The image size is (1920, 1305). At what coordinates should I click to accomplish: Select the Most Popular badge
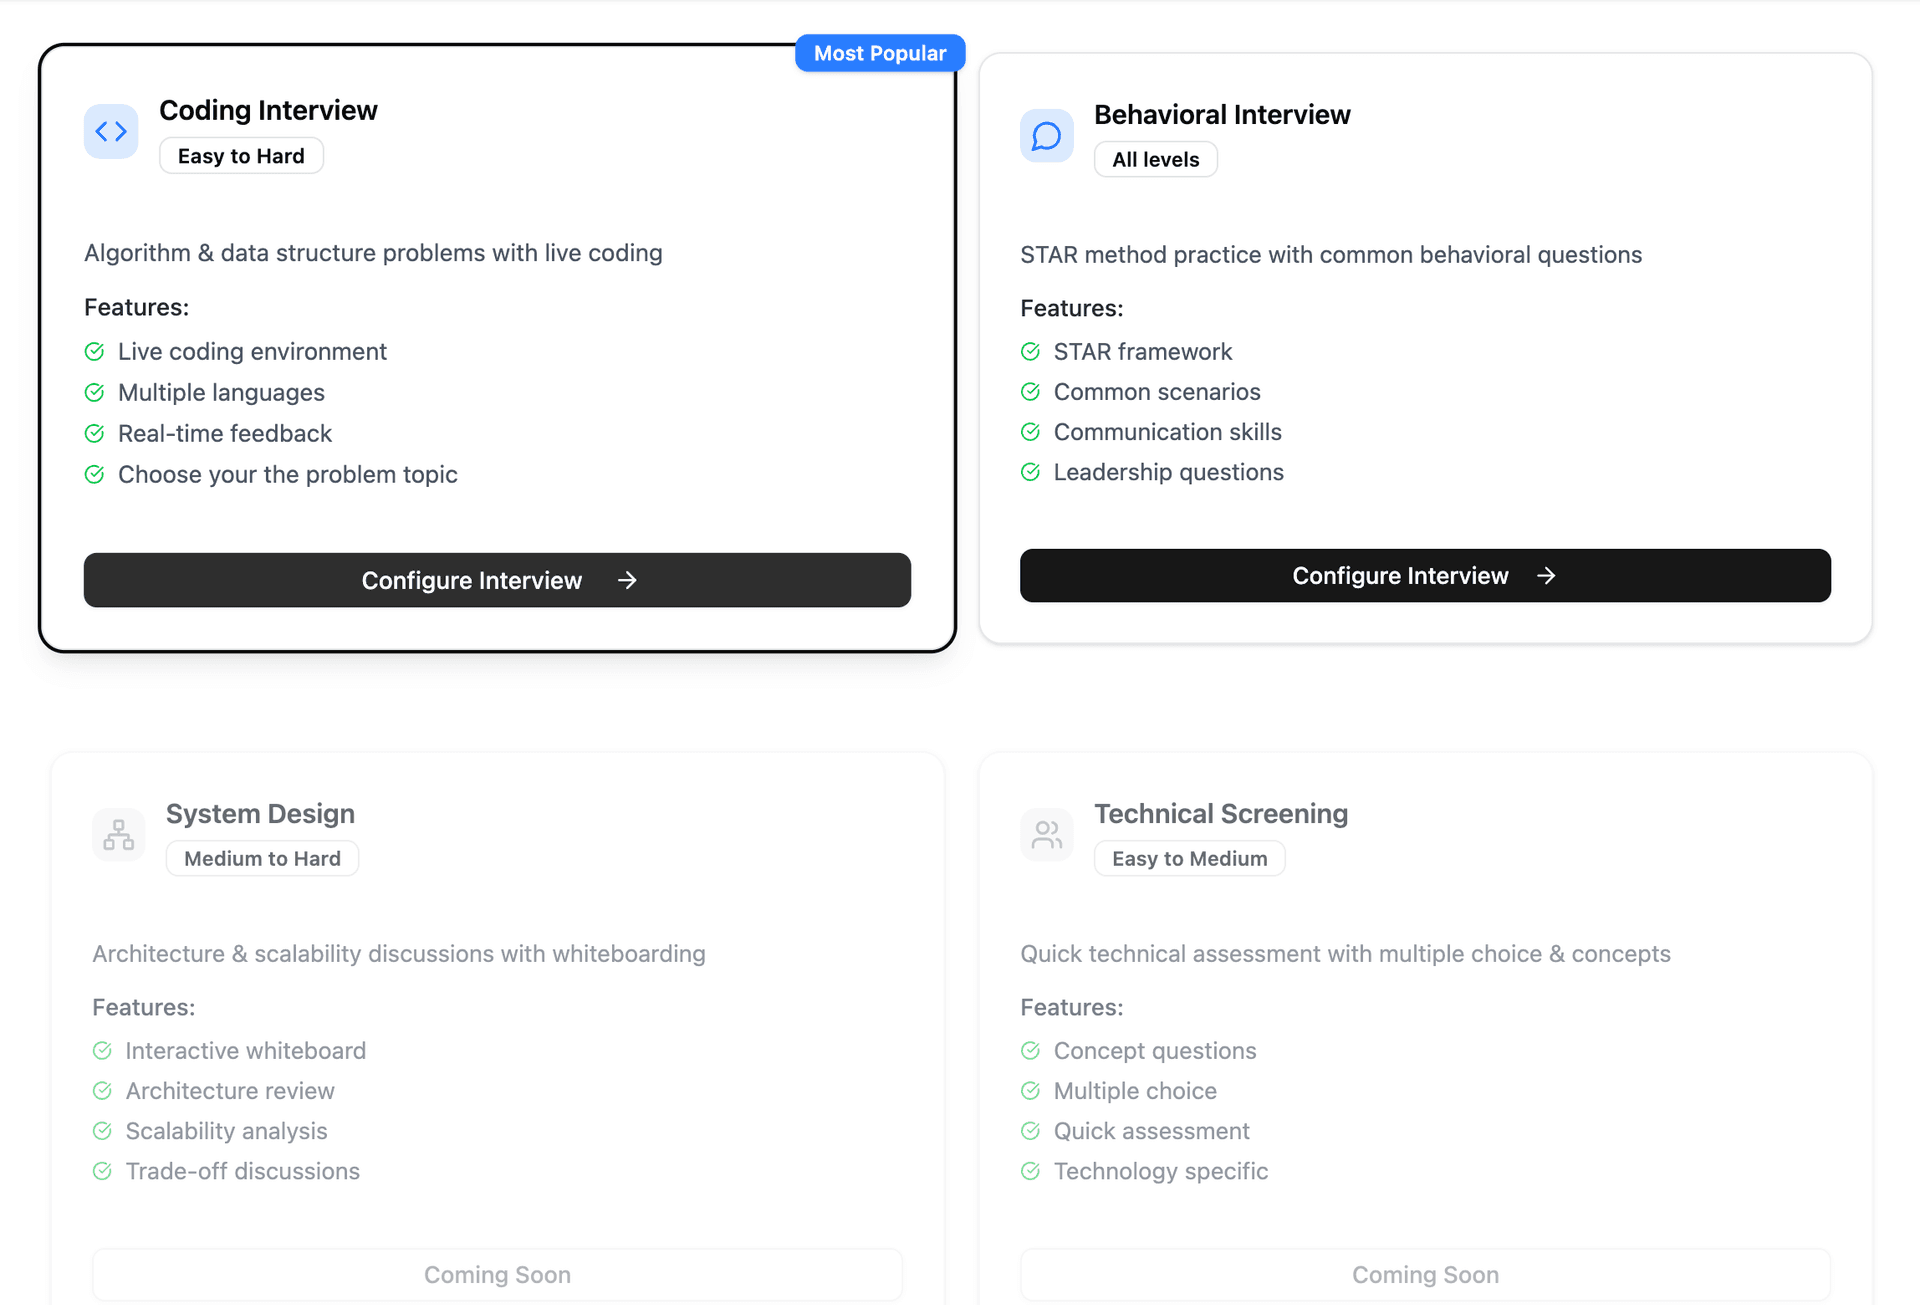880,52
